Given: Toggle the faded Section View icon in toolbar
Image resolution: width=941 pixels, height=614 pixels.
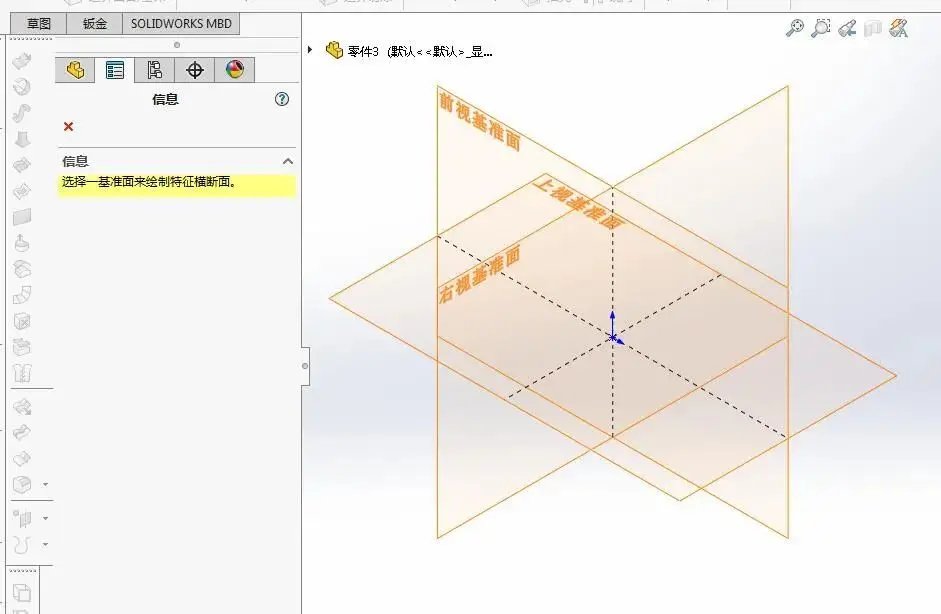Looking at the screenshot, I should point(870,29).
